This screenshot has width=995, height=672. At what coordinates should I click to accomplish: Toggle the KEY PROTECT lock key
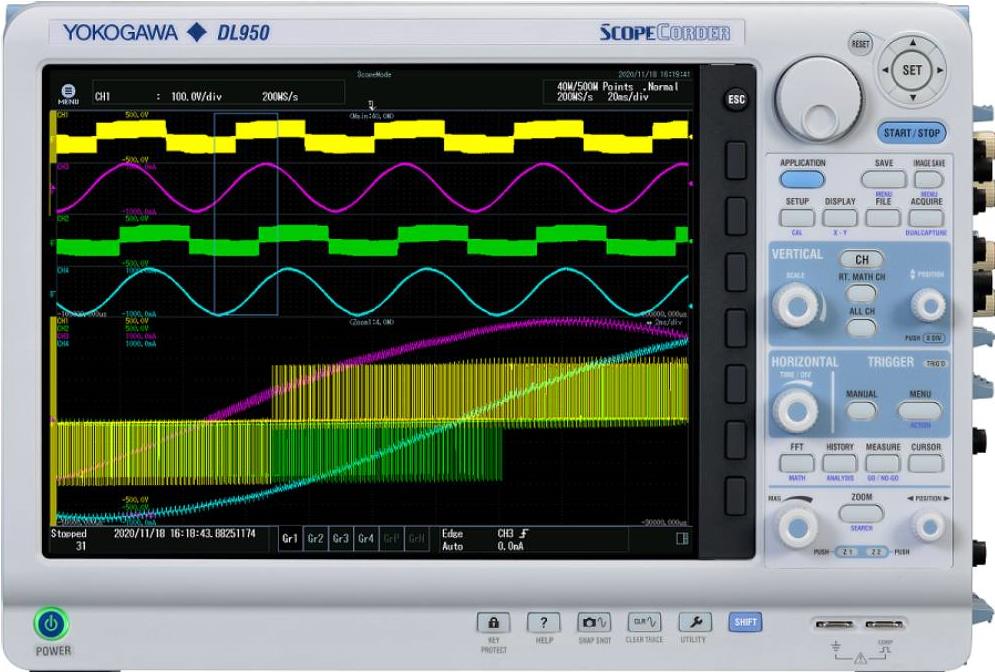[493, 623]
